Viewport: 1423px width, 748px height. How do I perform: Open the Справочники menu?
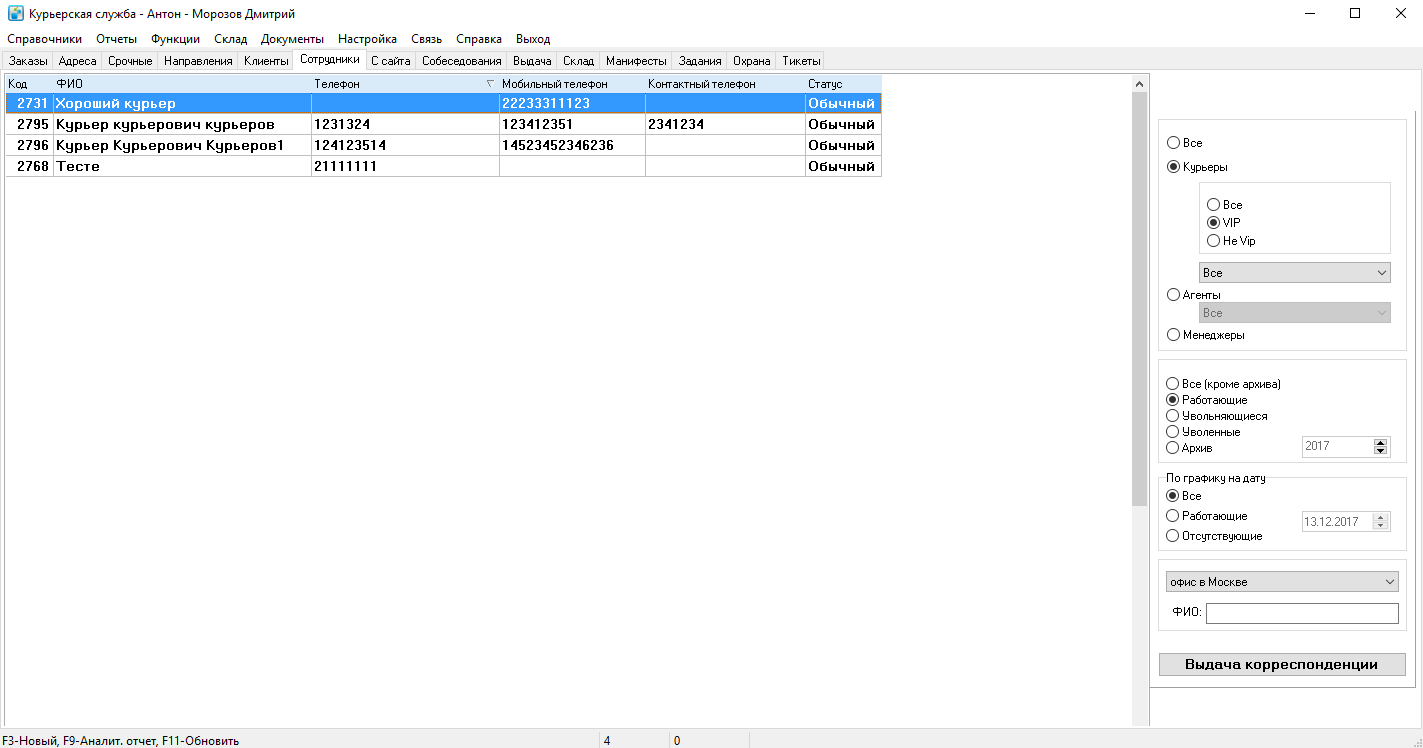click(x=44, y=39)
